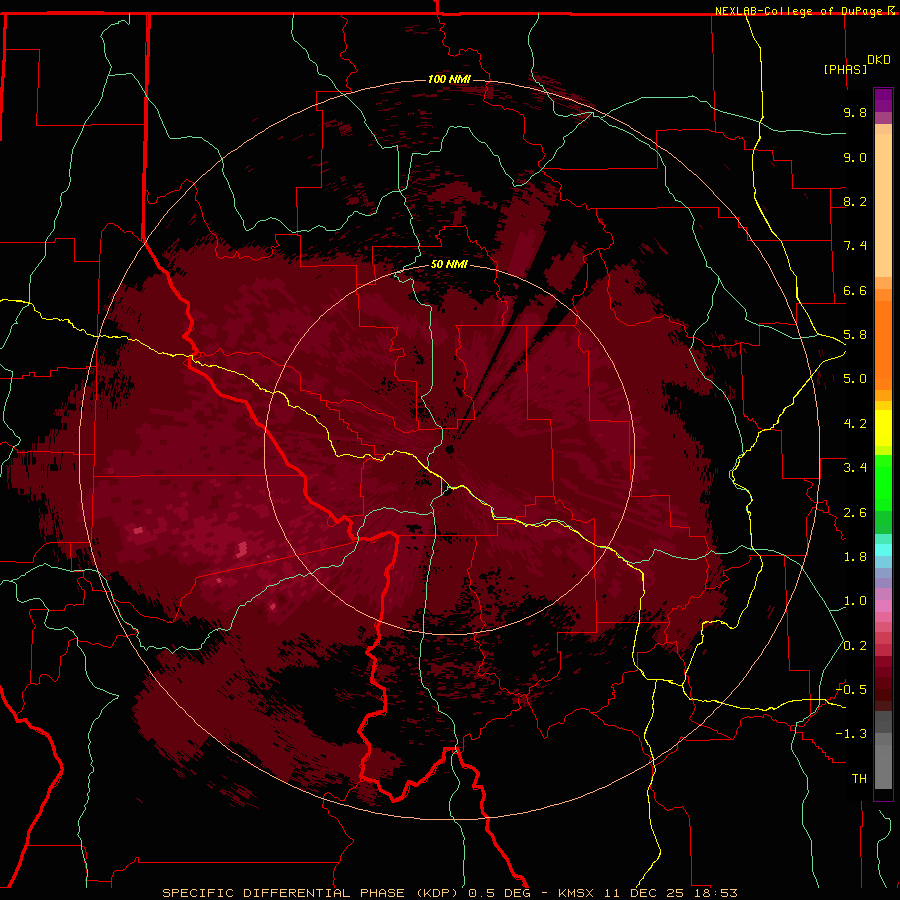
Task: Select the 5.8 scale value
Action: [x=855, y=335]
